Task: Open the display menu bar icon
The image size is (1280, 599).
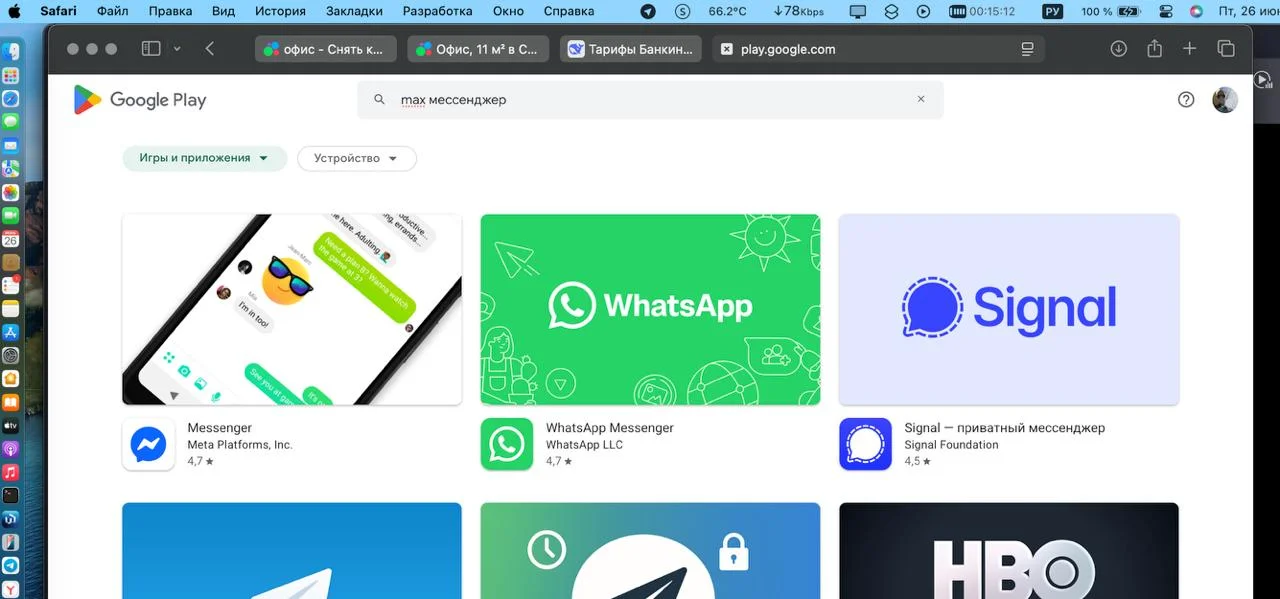Action: pos(858,11)
